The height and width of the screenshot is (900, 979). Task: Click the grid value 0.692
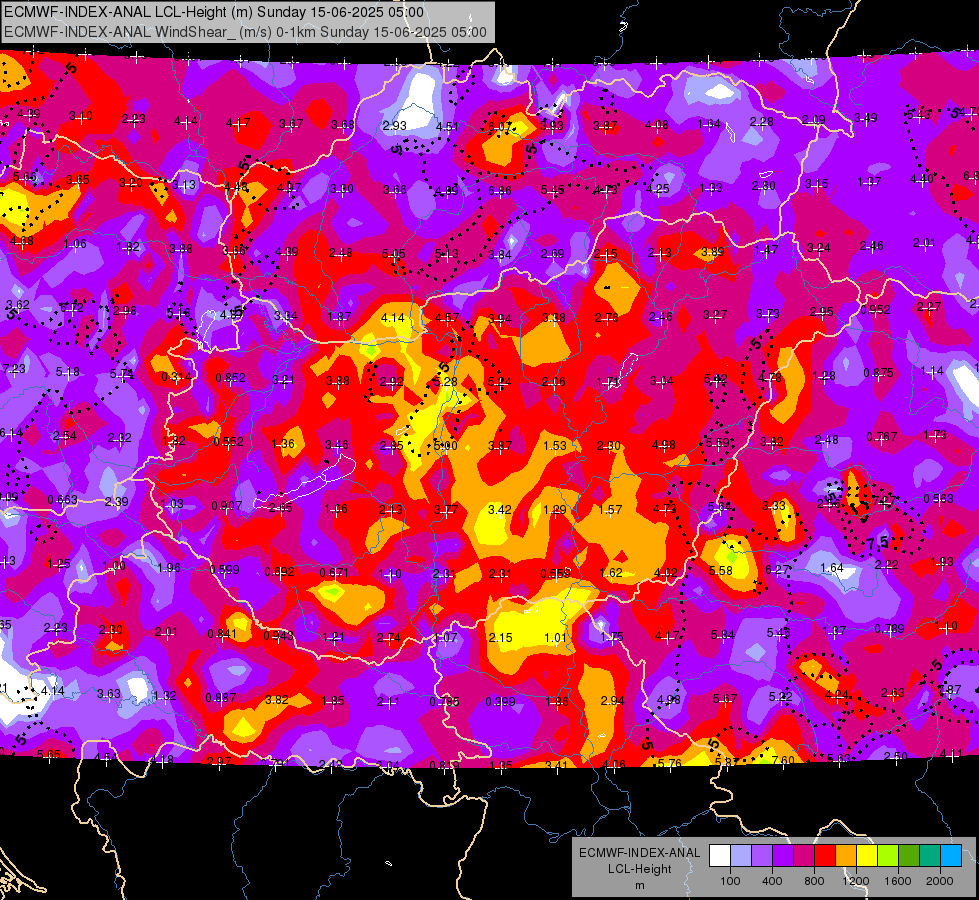[280, 571]
